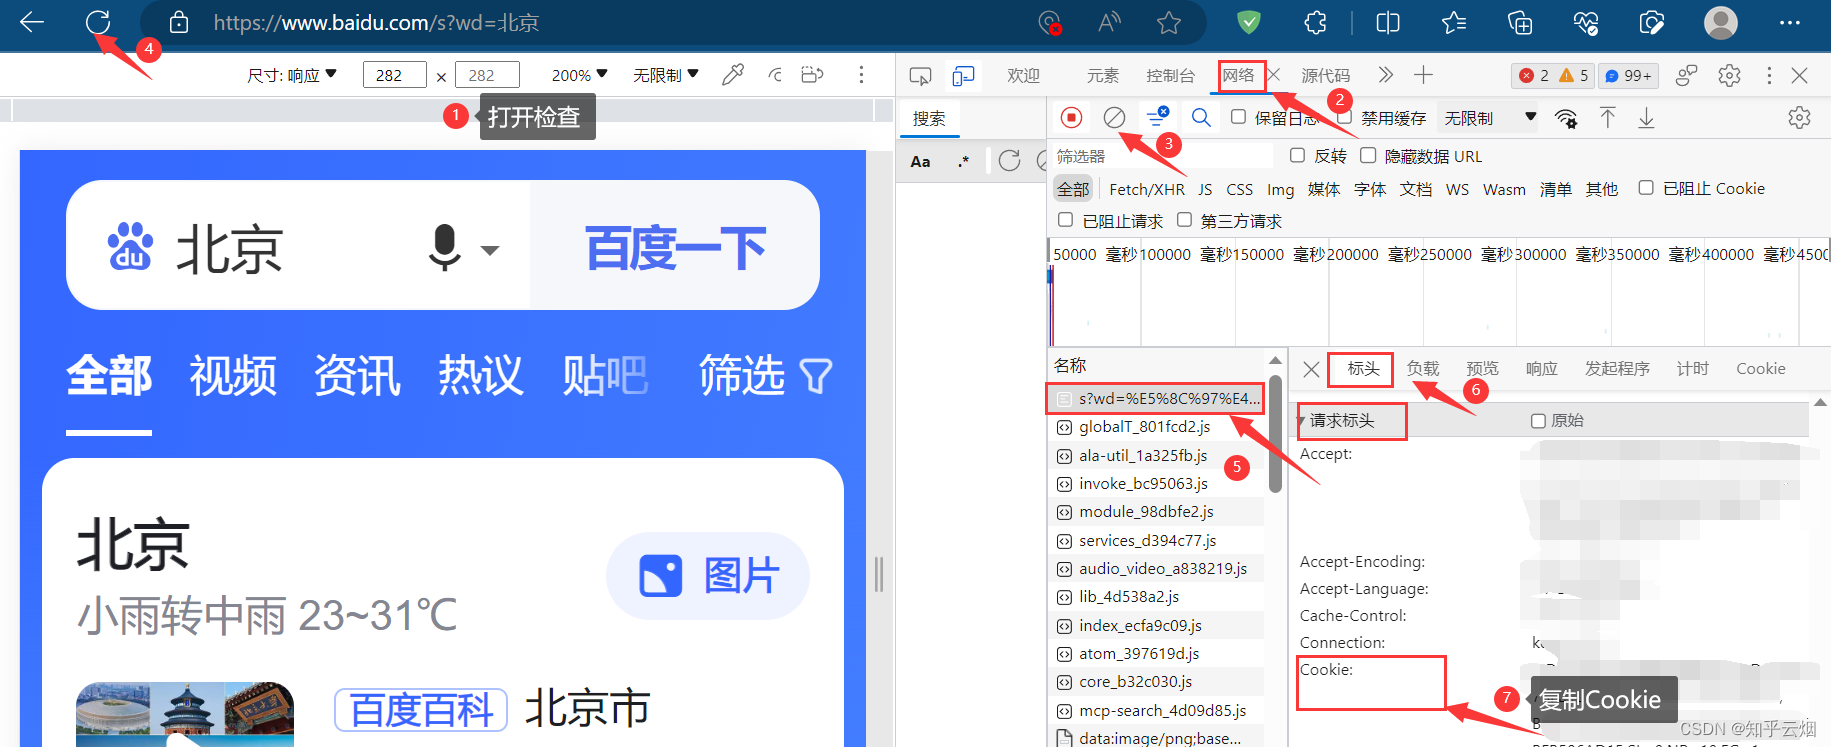The height and width of the screenshot is (747, 1831).
Task: Open favorites list icon
Action: point(1454,22)
